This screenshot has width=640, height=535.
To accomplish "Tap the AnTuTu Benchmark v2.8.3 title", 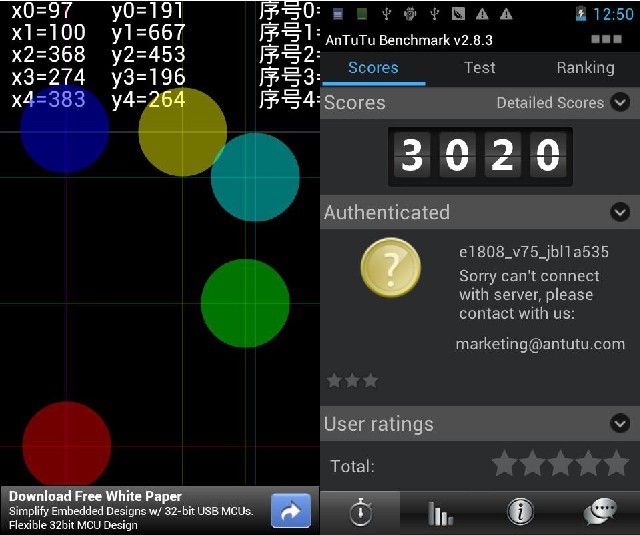I will pyautogui.click(x=409, y=40).
